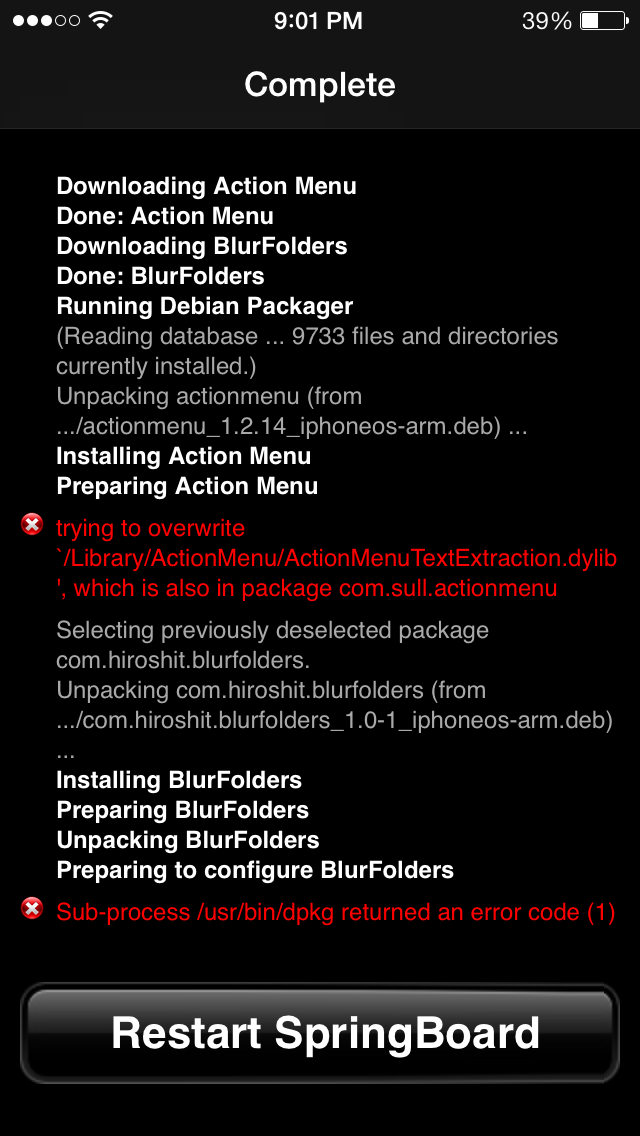This screenshot has width=640, height=1136.
Task: Click the red error icon beside dpkg message
Action: (x=32, y=909)
